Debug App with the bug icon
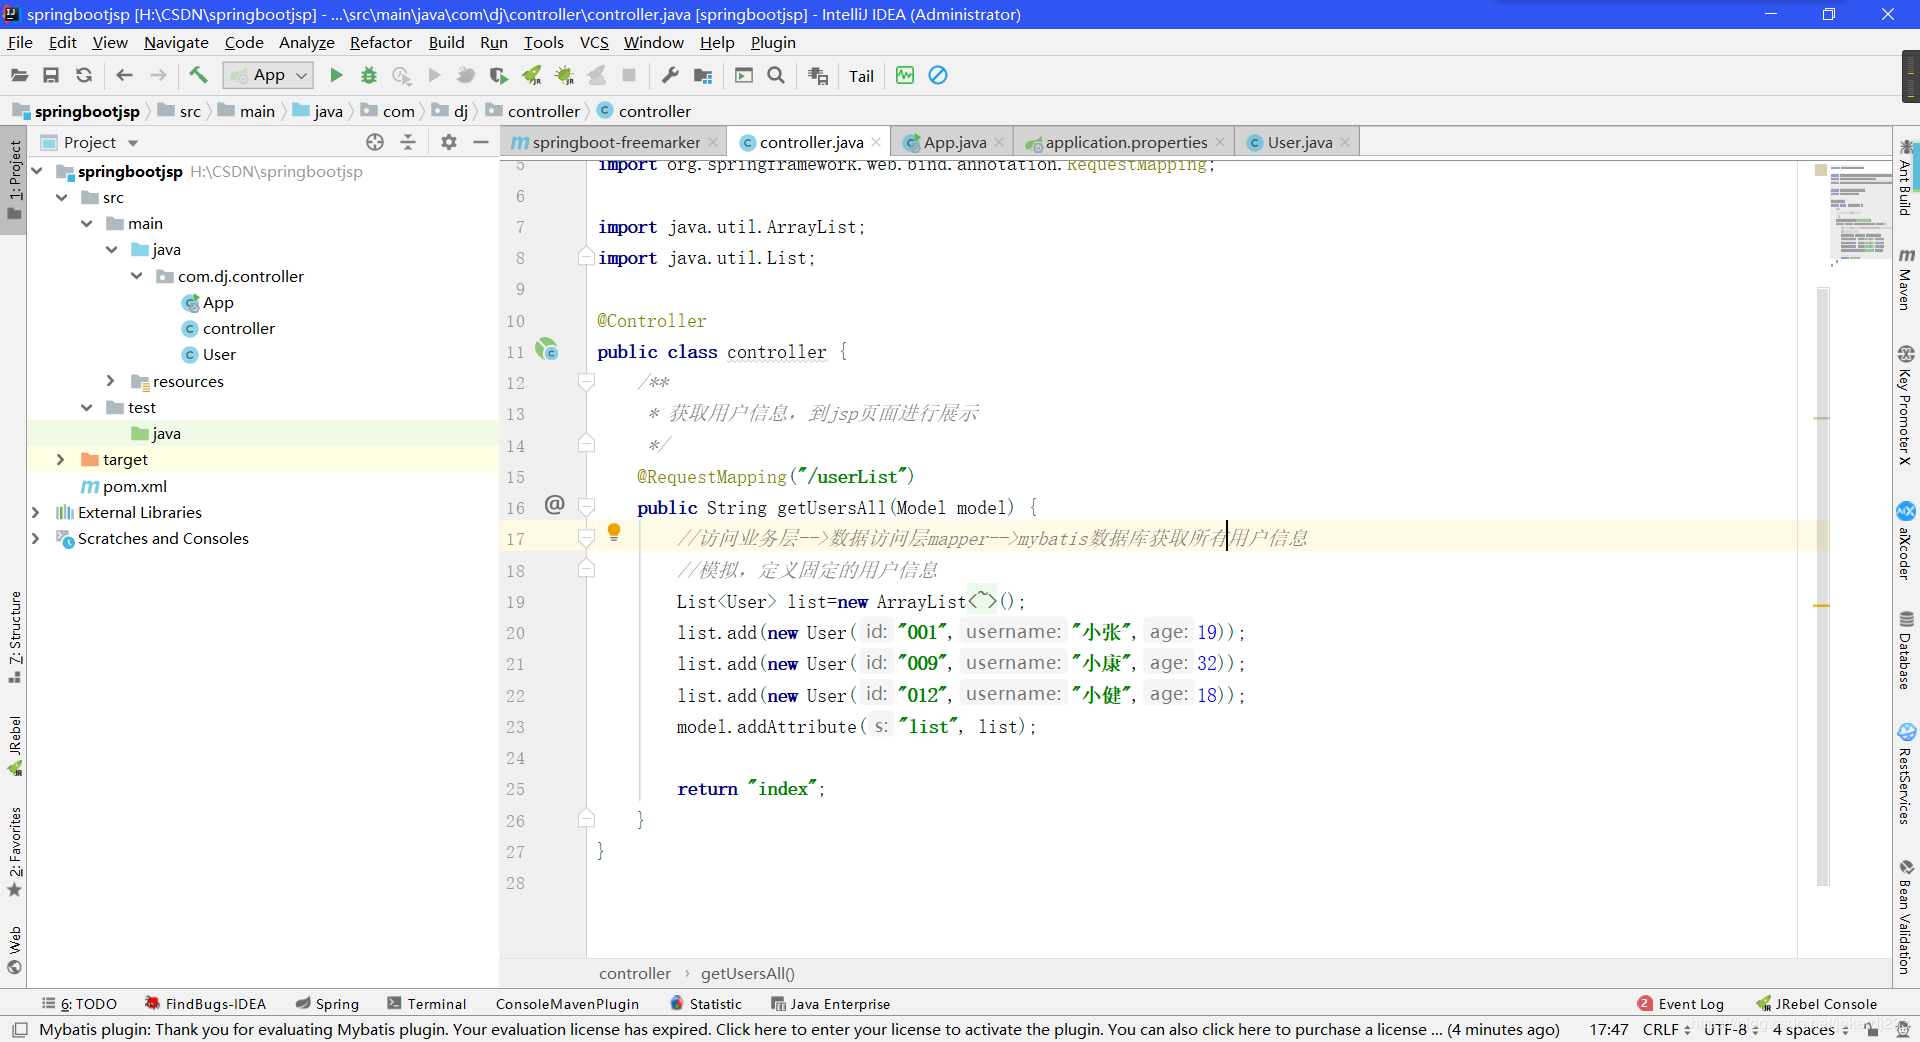 pyautogui.click(x=369, y=75)
